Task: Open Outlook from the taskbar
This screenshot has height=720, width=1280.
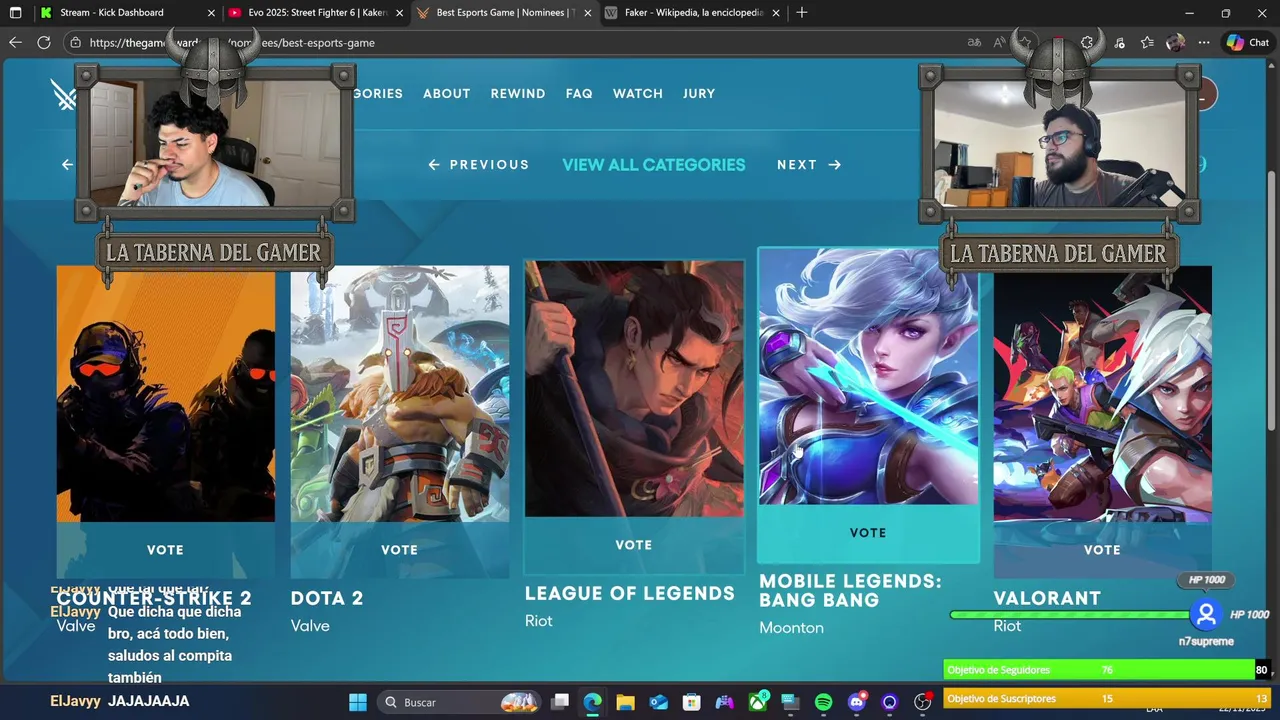Action: click(658, 702)
